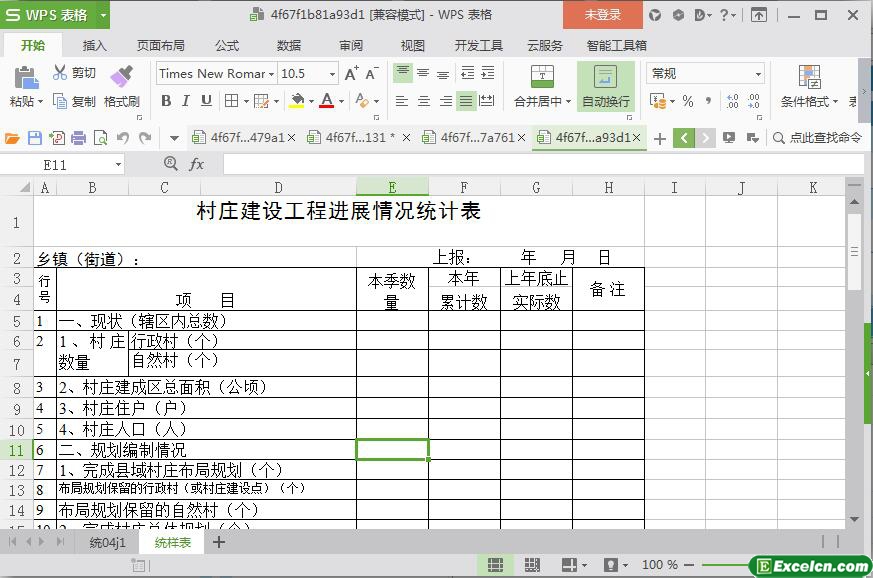Screen dimensions: 873x578
Task: Open the 插入 (Insert) ribbon tab
Action: pyautogui.click(x=94, y=45)
